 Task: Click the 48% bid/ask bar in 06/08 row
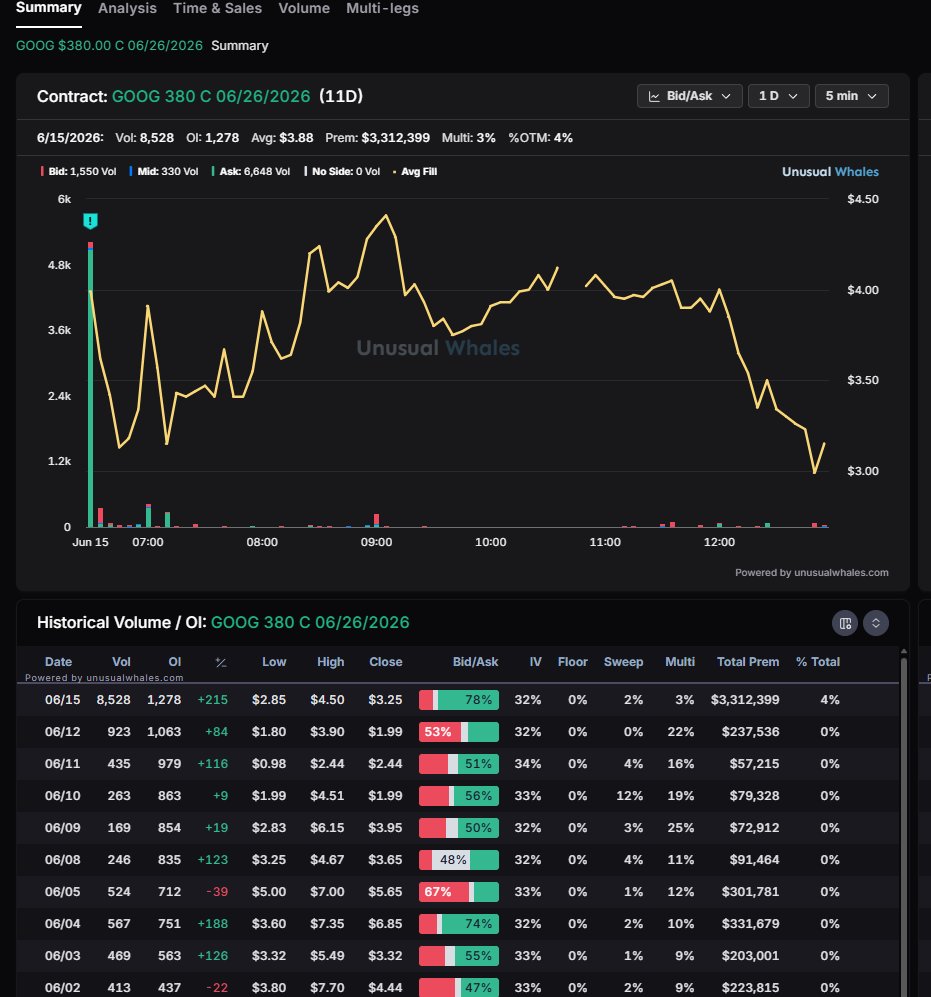(459, 860)
